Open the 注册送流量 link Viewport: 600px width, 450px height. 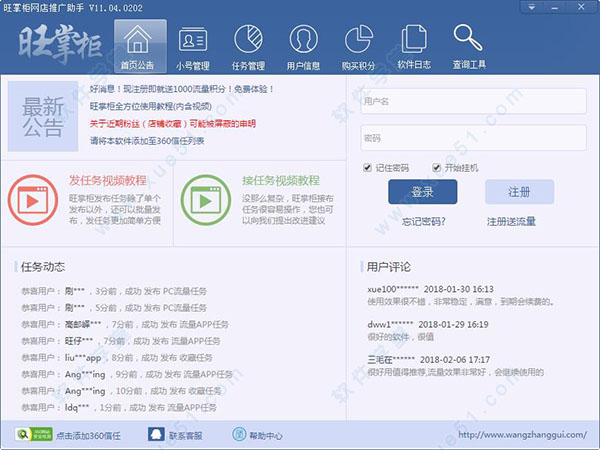pos(511,222)
